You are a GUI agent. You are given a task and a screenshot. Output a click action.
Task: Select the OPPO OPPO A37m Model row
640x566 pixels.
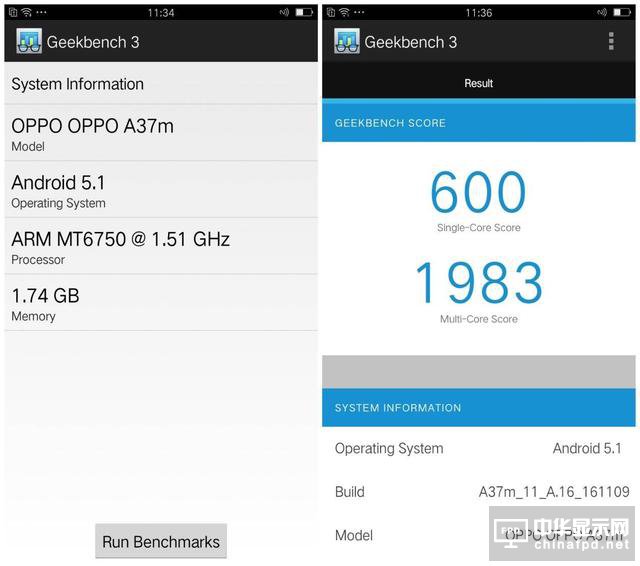tap(160, 133)
